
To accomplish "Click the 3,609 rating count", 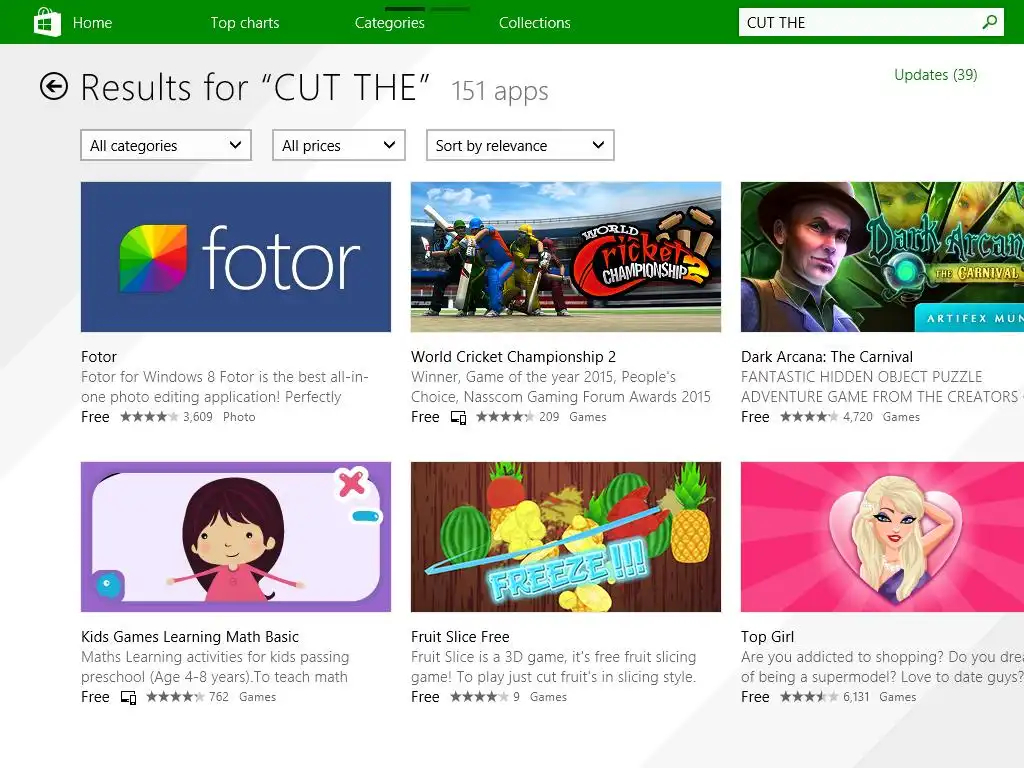I will pyautogui.click(x=198, y=417).
